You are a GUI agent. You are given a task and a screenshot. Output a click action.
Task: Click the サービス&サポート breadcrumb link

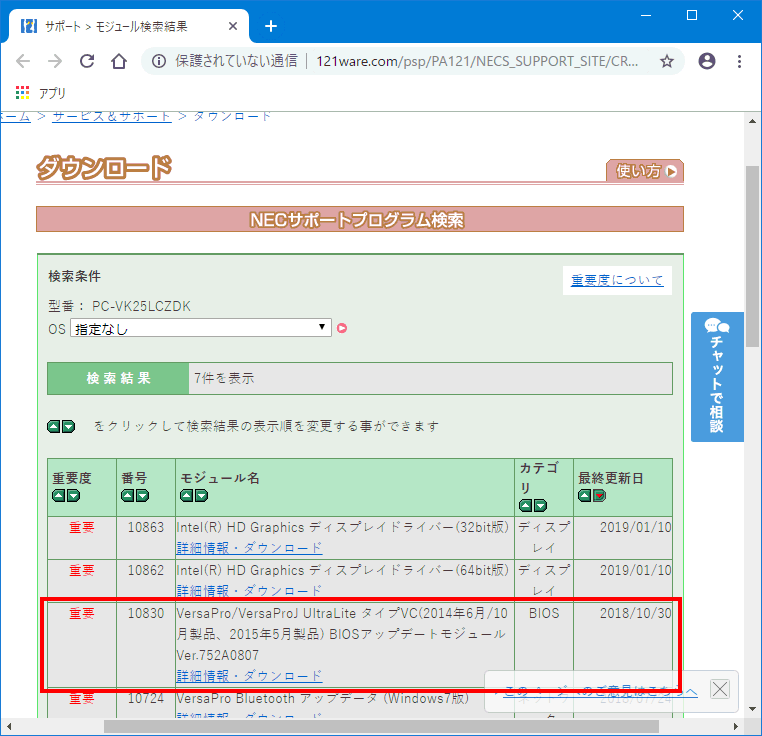112,116
